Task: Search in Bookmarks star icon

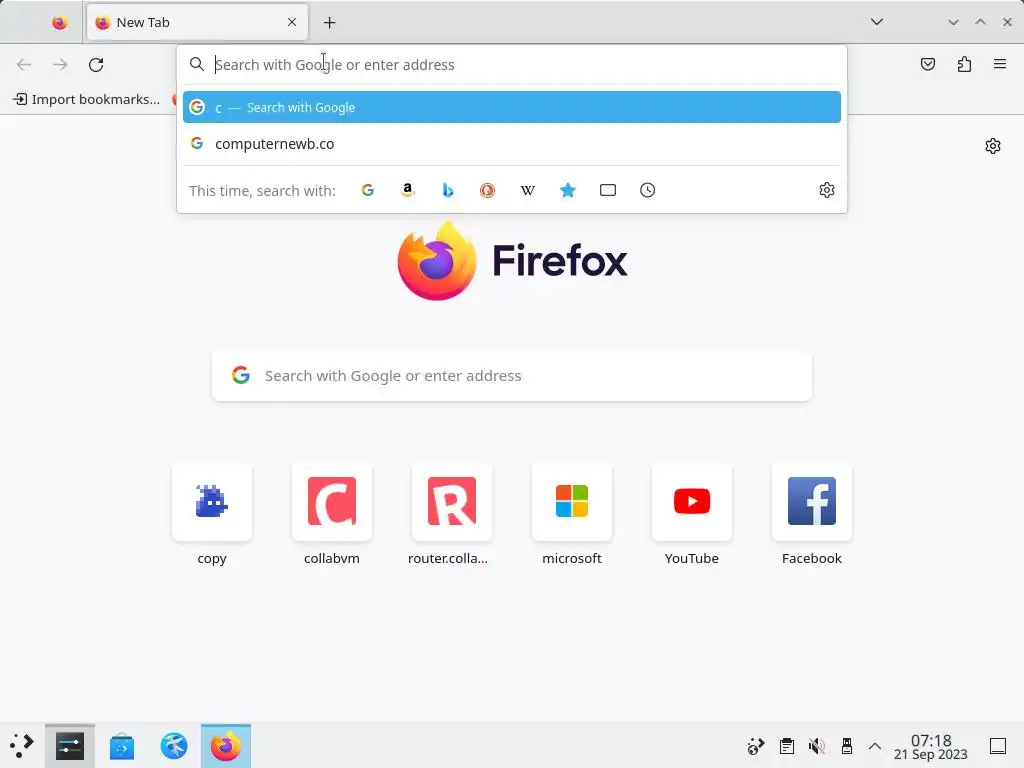Action: tap(568, 190)
